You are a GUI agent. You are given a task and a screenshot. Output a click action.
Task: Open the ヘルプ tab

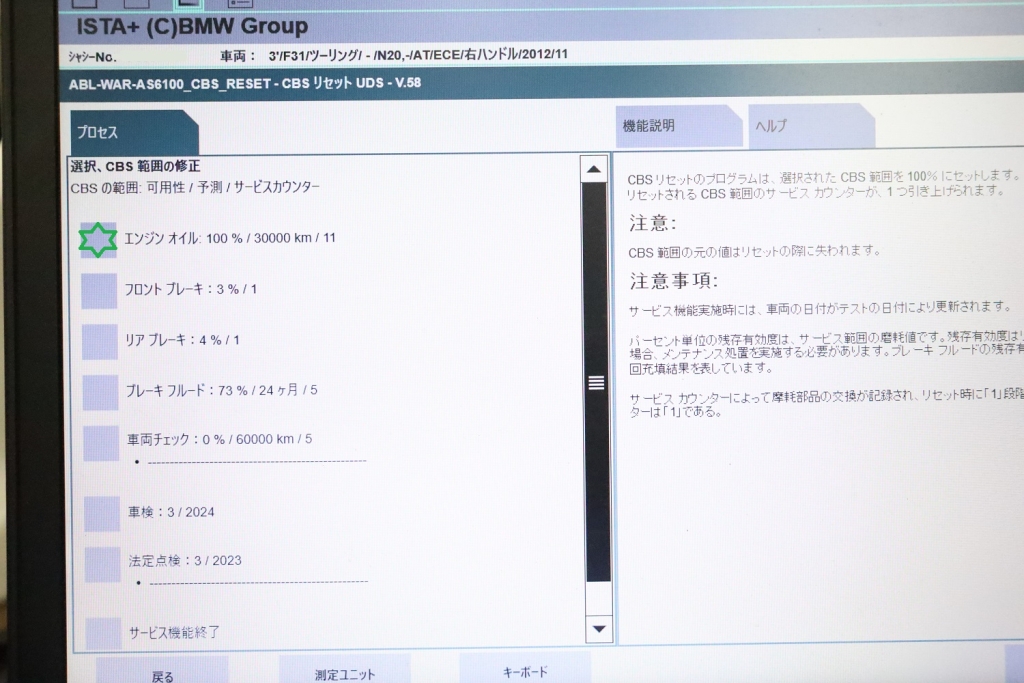point(810,125)
